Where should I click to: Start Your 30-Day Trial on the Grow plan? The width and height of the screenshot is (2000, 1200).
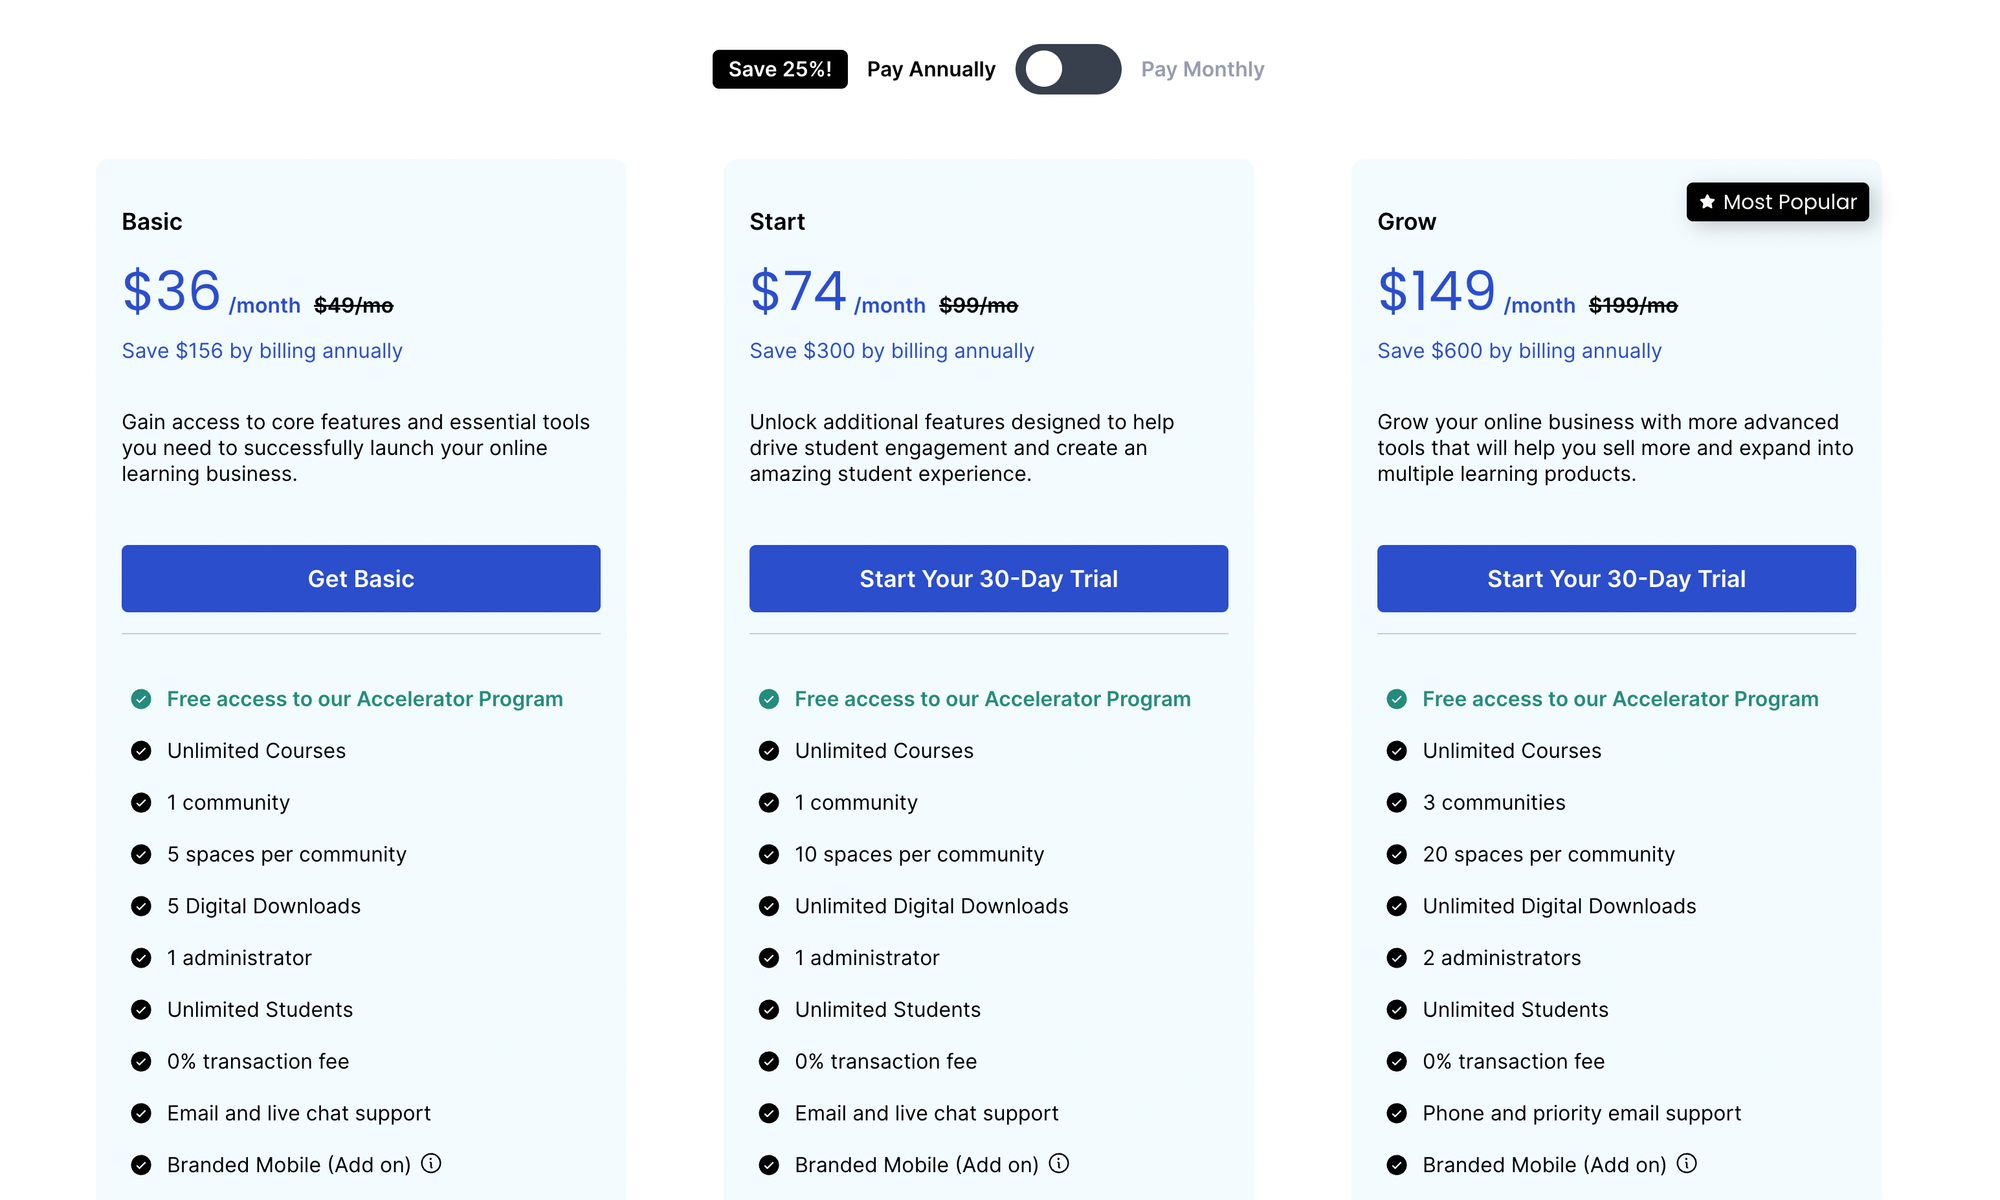click(1616, 578)
